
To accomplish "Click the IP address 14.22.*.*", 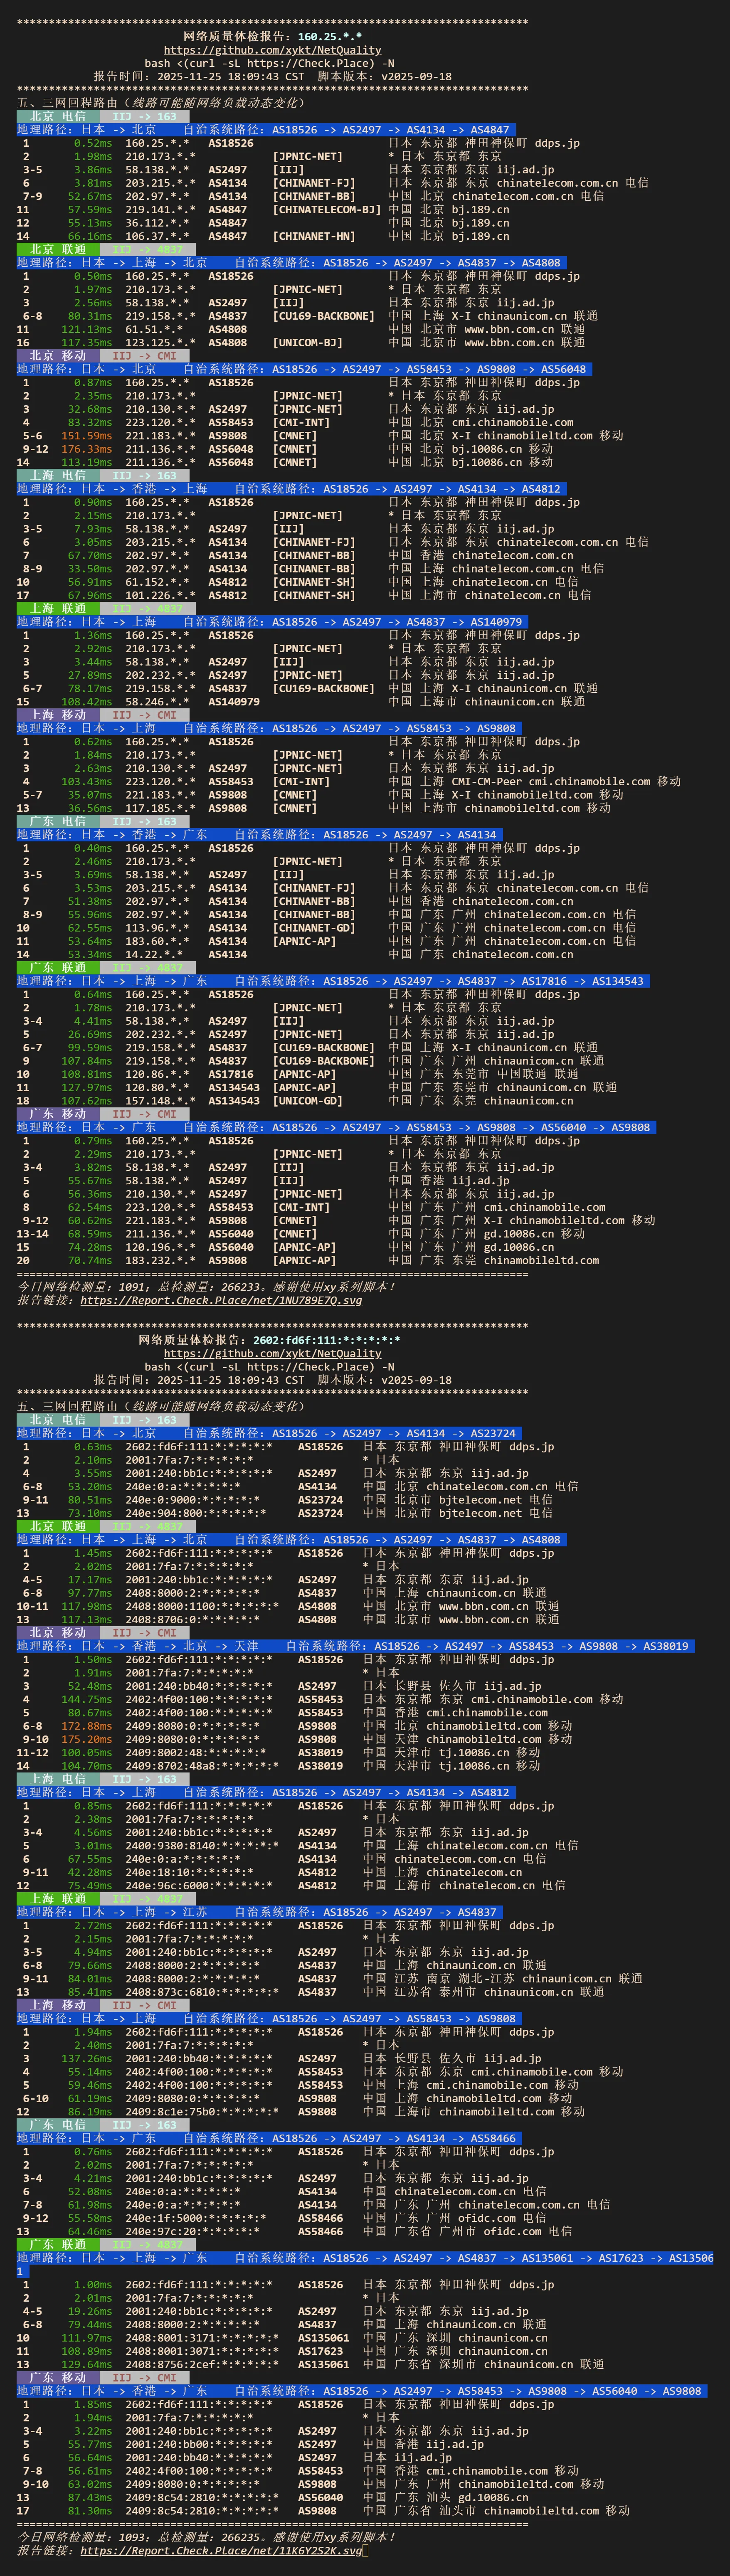I will (x=154, y=954).
